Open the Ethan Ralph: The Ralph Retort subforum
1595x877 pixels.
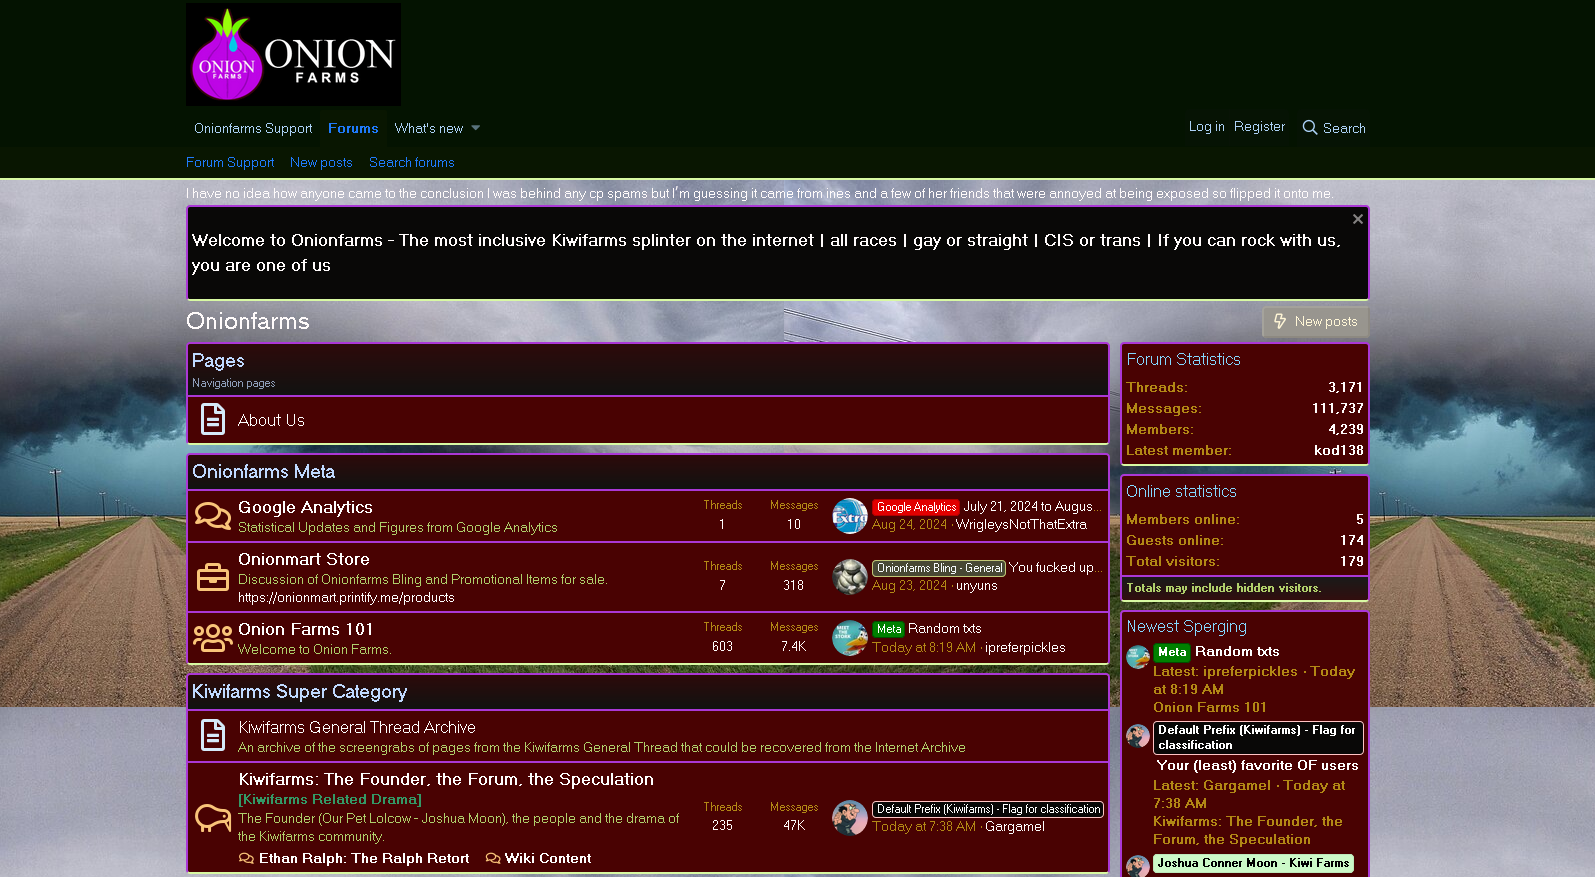click(363, 858)
